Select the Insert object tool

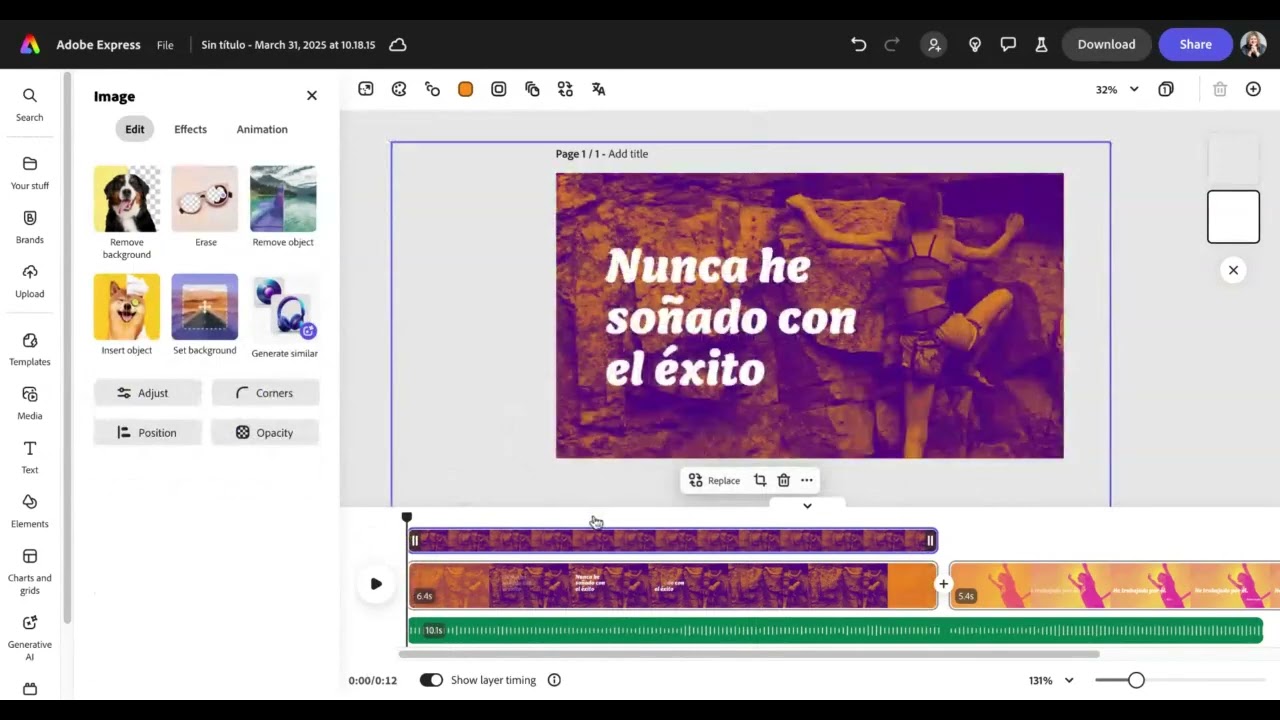click(127, 314)
